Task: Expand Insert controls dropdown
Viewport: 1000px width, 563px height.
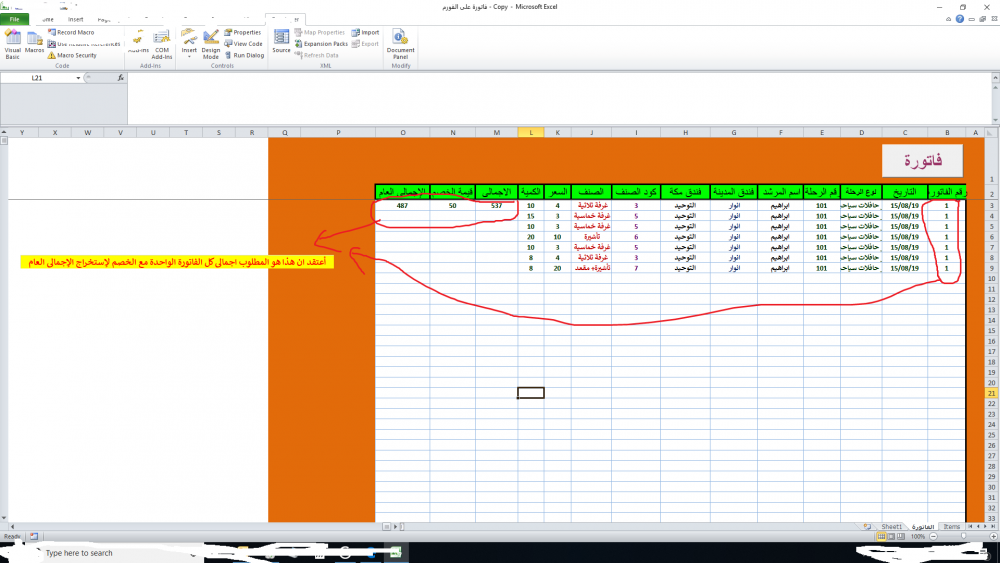Action: 189,57
